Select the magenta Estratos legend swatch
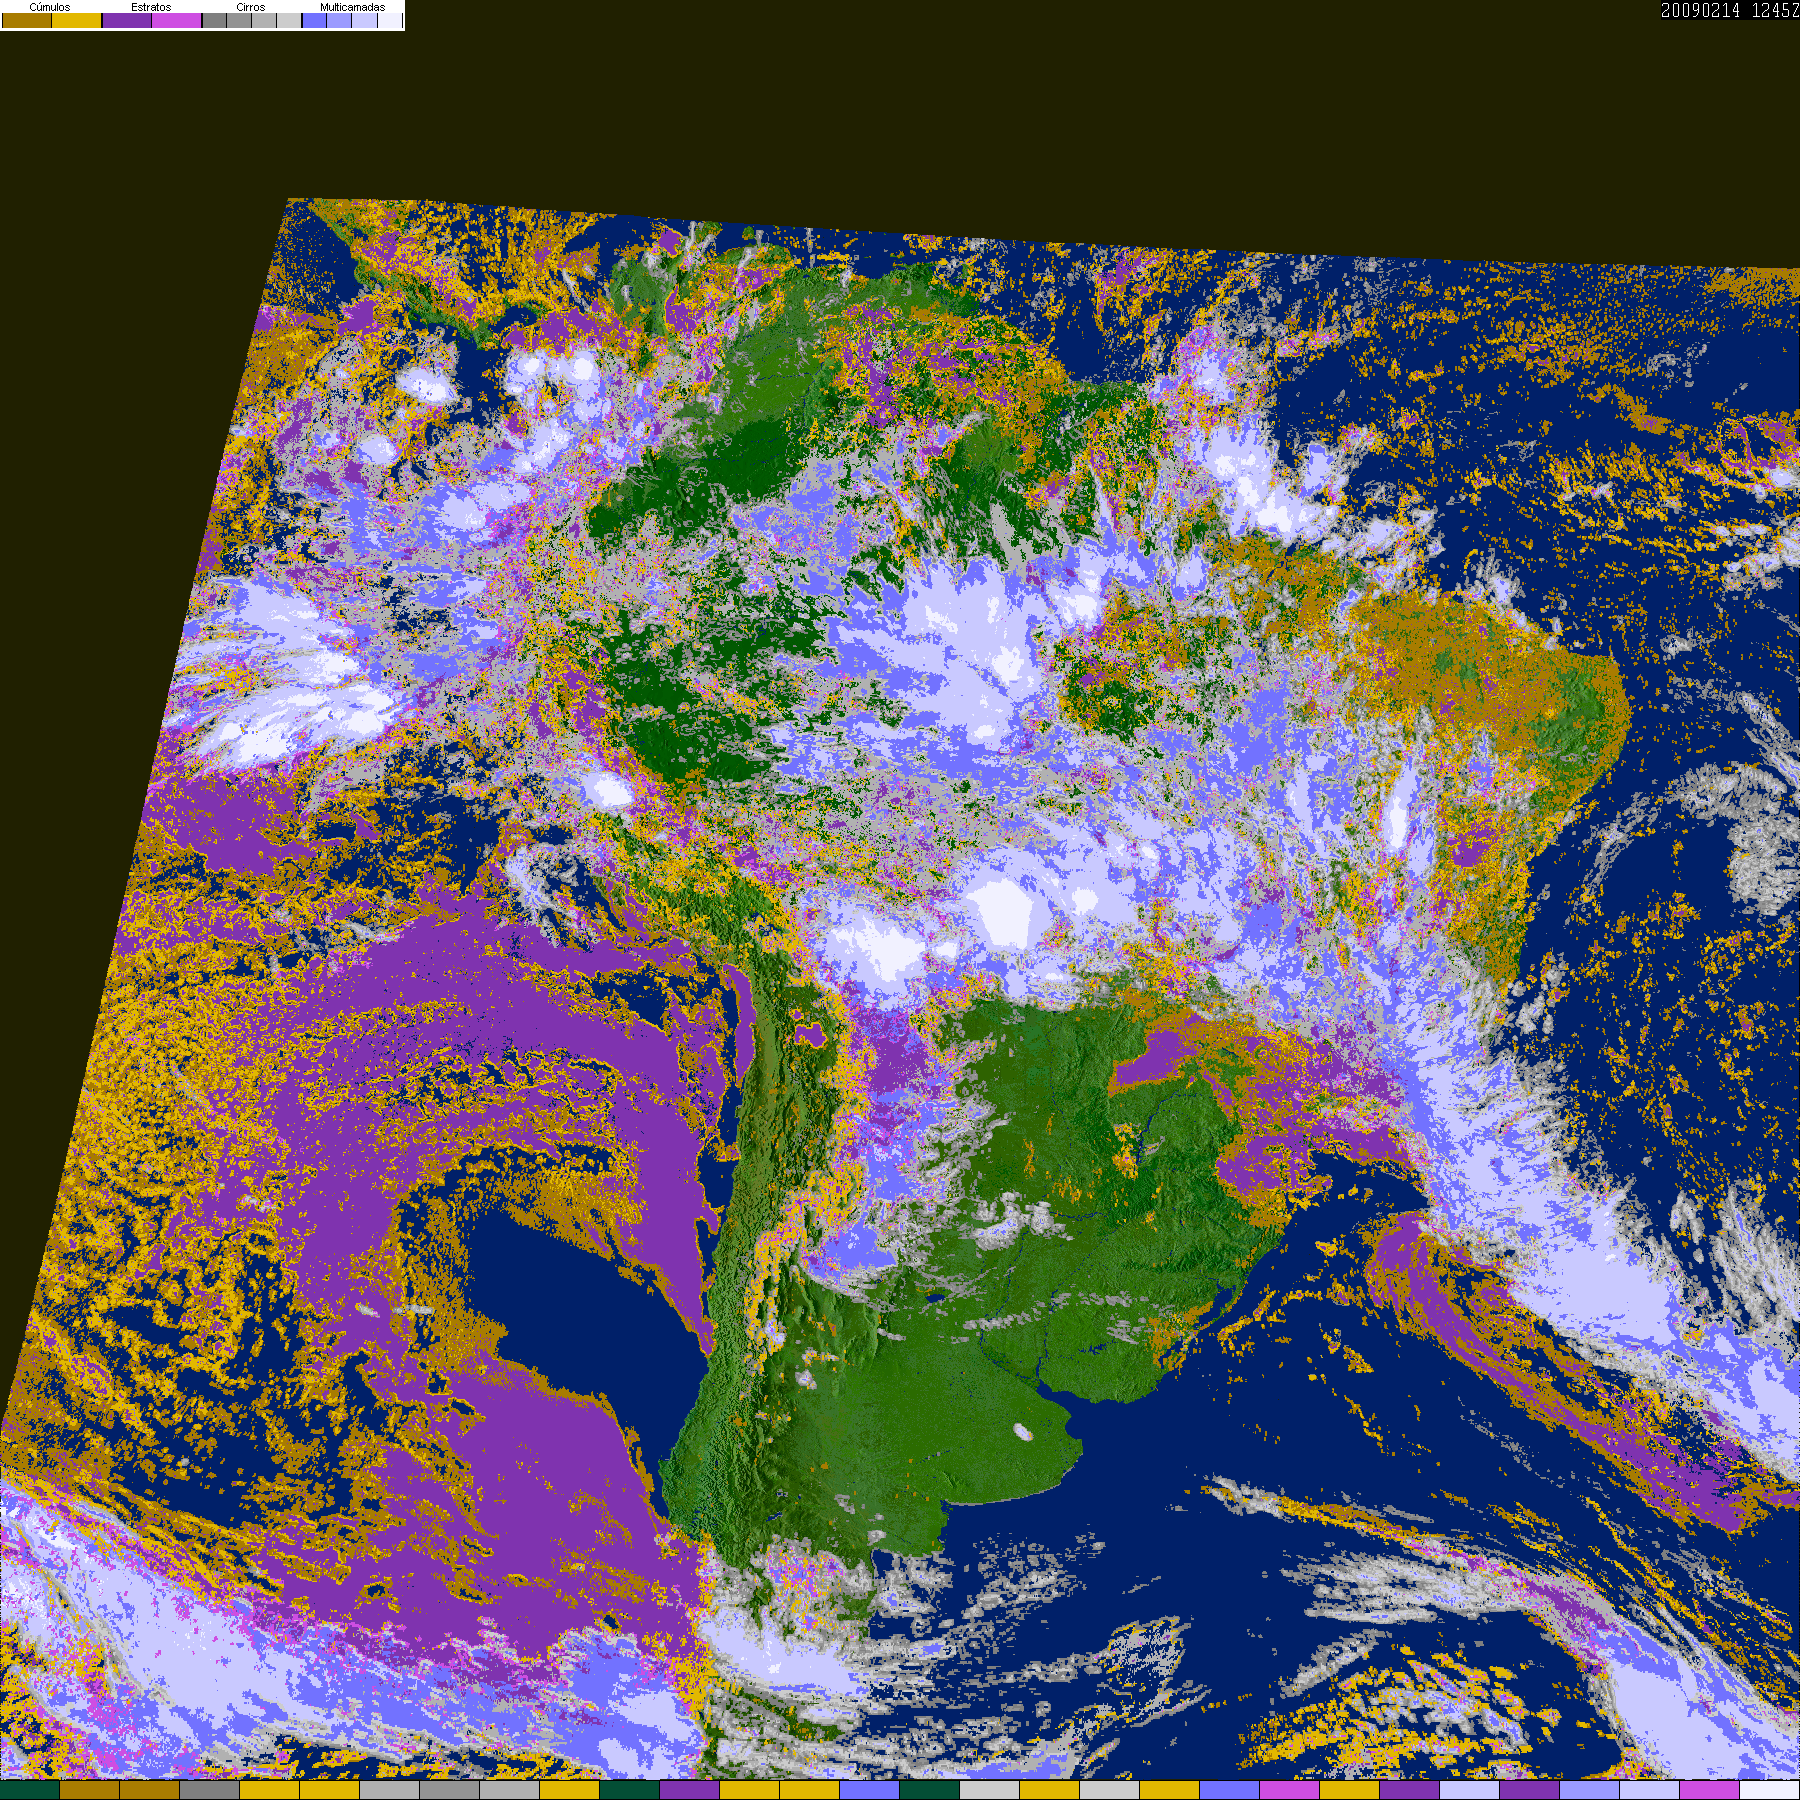Screen dimensions: 1800x1800 click(x=176, y=20)
